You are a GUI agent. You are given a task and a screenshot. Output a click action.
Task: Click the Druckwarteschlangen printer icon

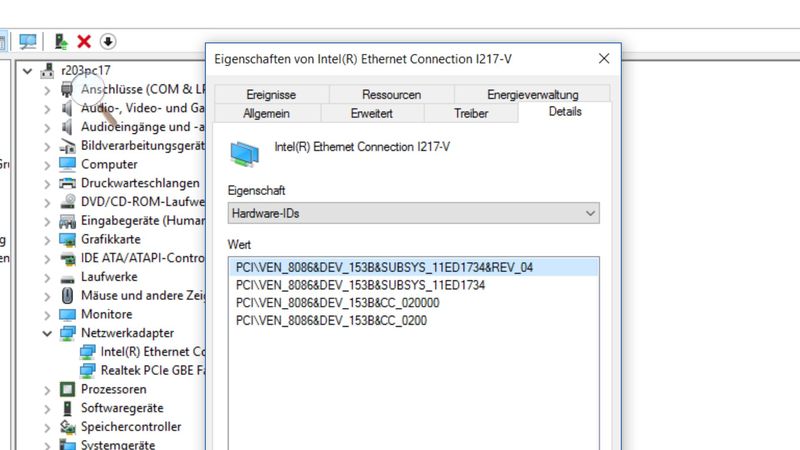point(67,183)
